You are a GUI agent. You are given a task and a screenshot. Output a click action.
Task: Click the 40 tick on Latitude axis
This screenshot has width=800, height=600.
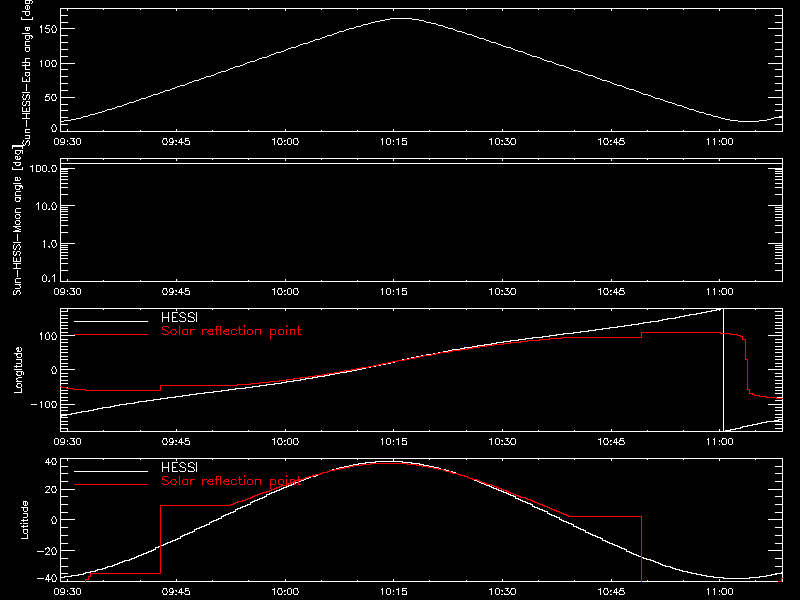[x=51, y=462]
